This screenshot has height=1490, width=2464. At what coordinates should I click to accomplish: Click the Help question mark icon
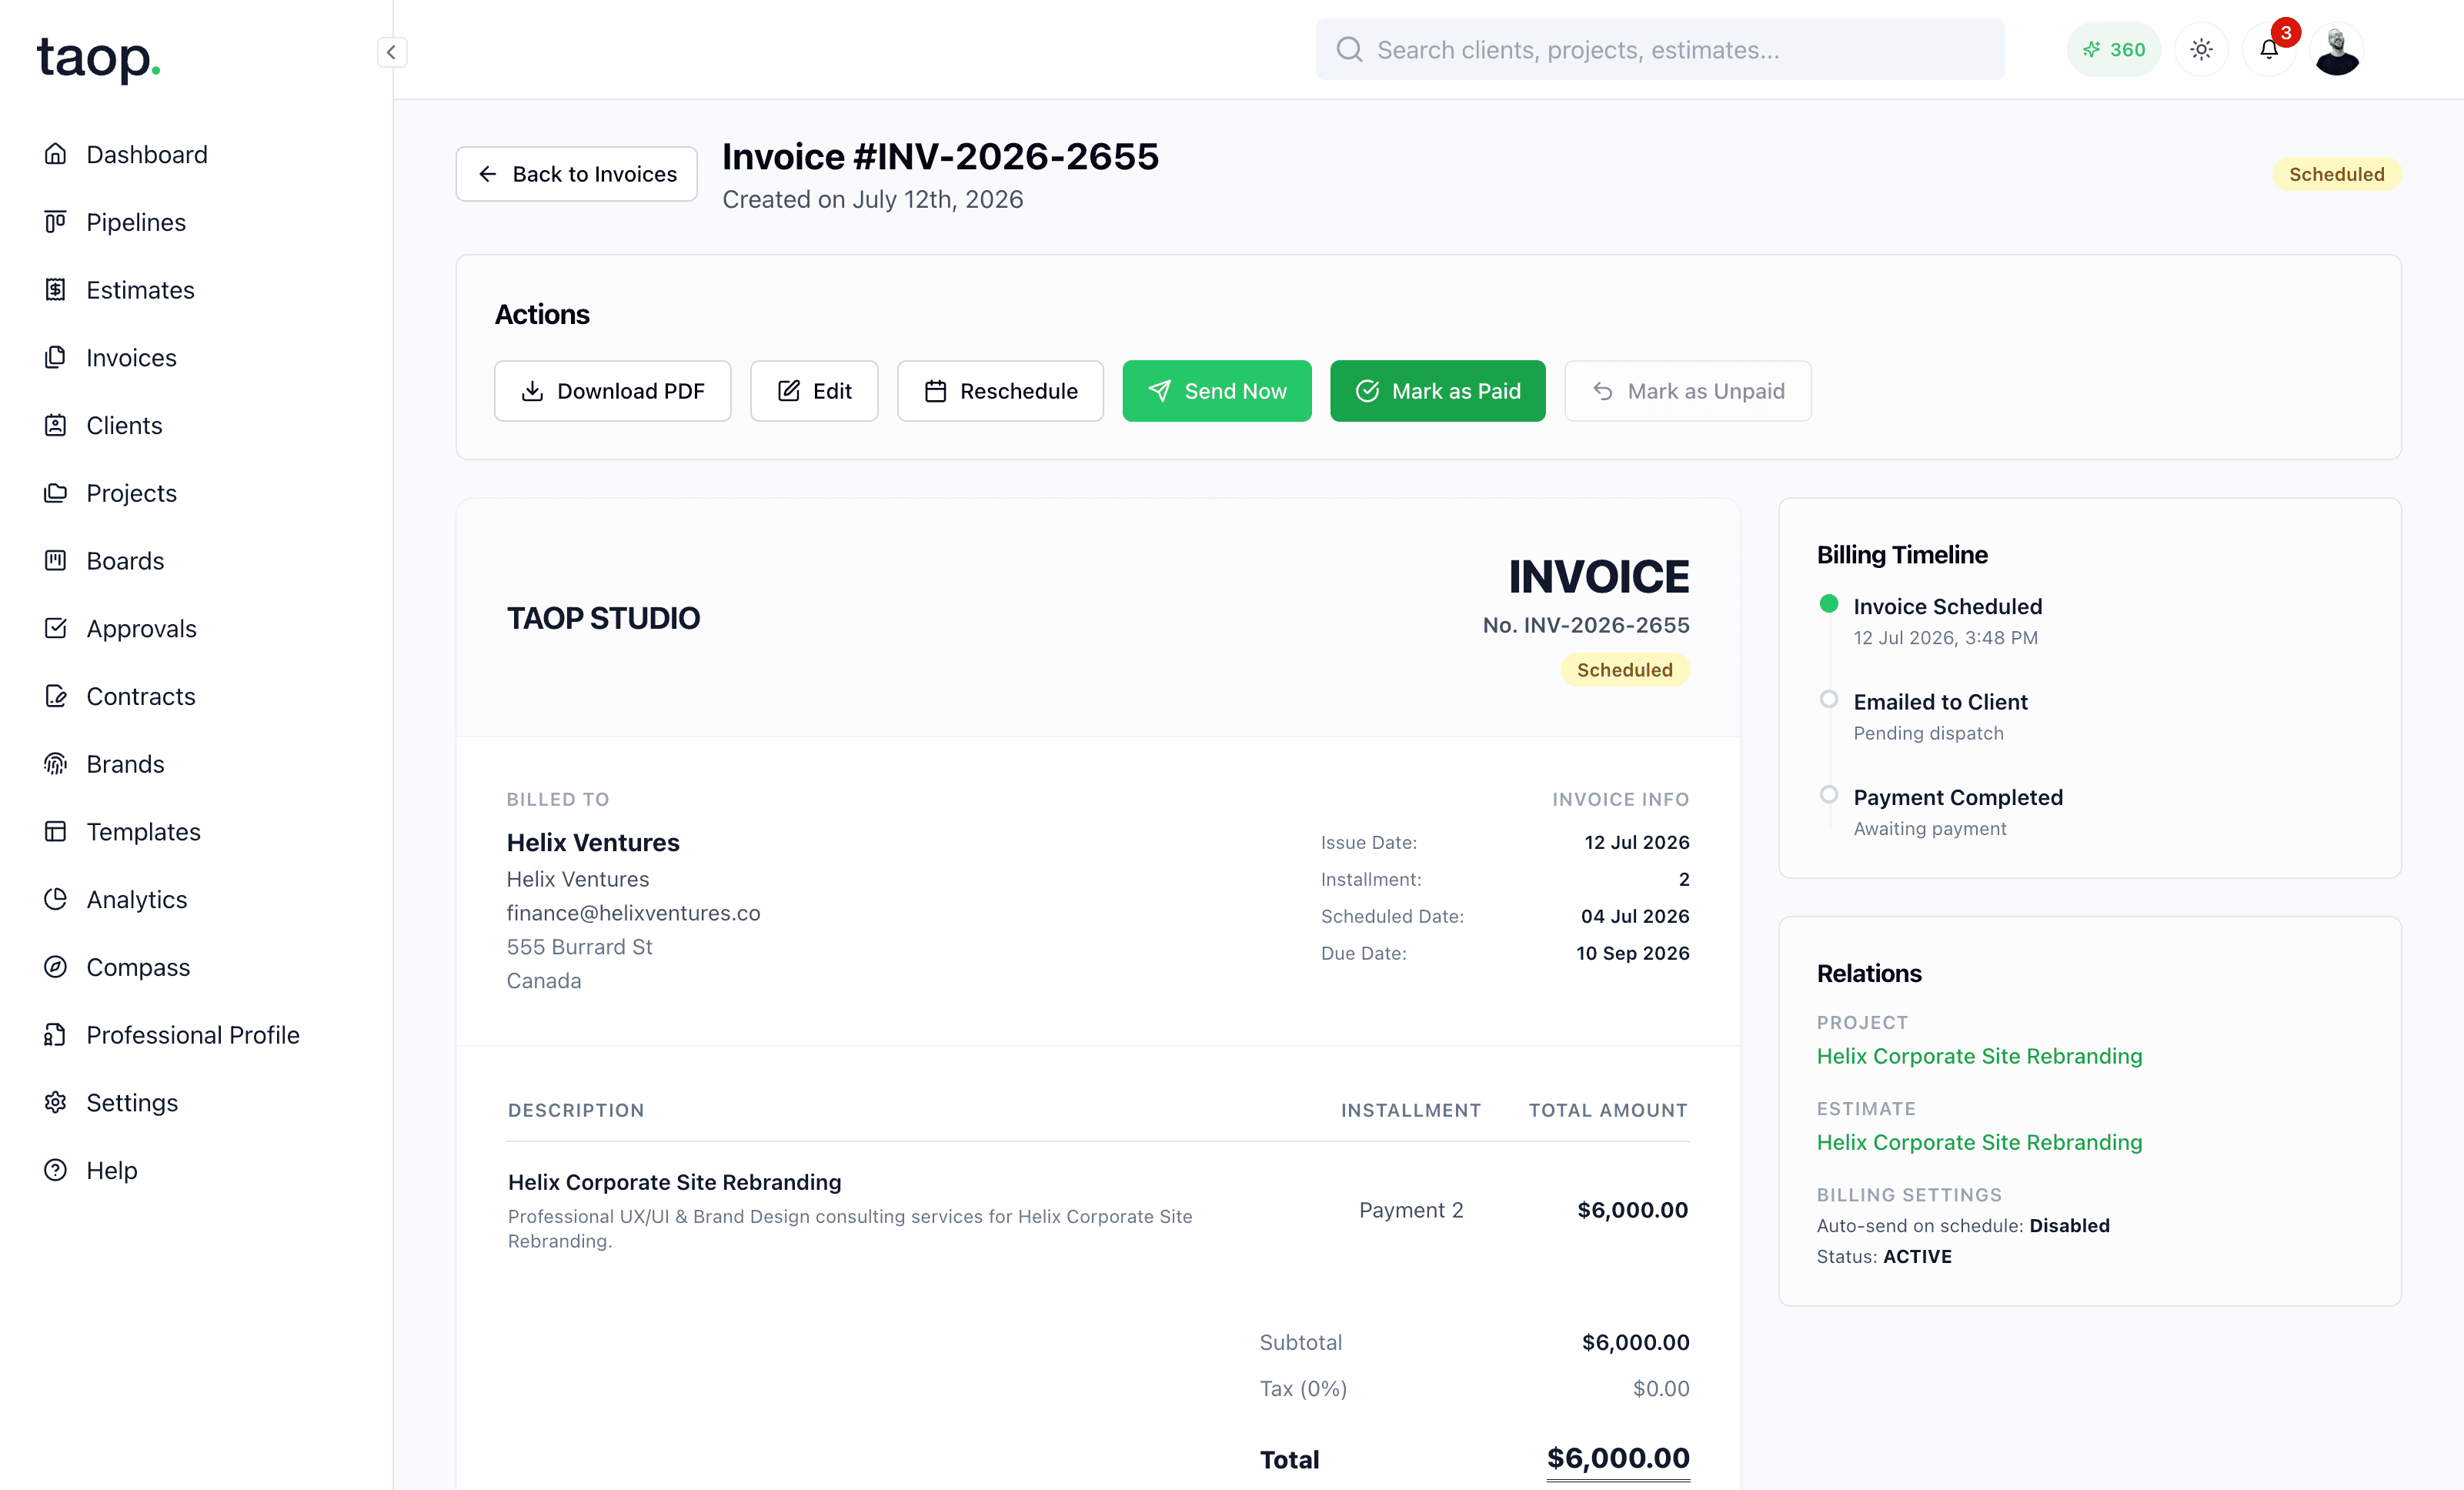point(56,1170)
